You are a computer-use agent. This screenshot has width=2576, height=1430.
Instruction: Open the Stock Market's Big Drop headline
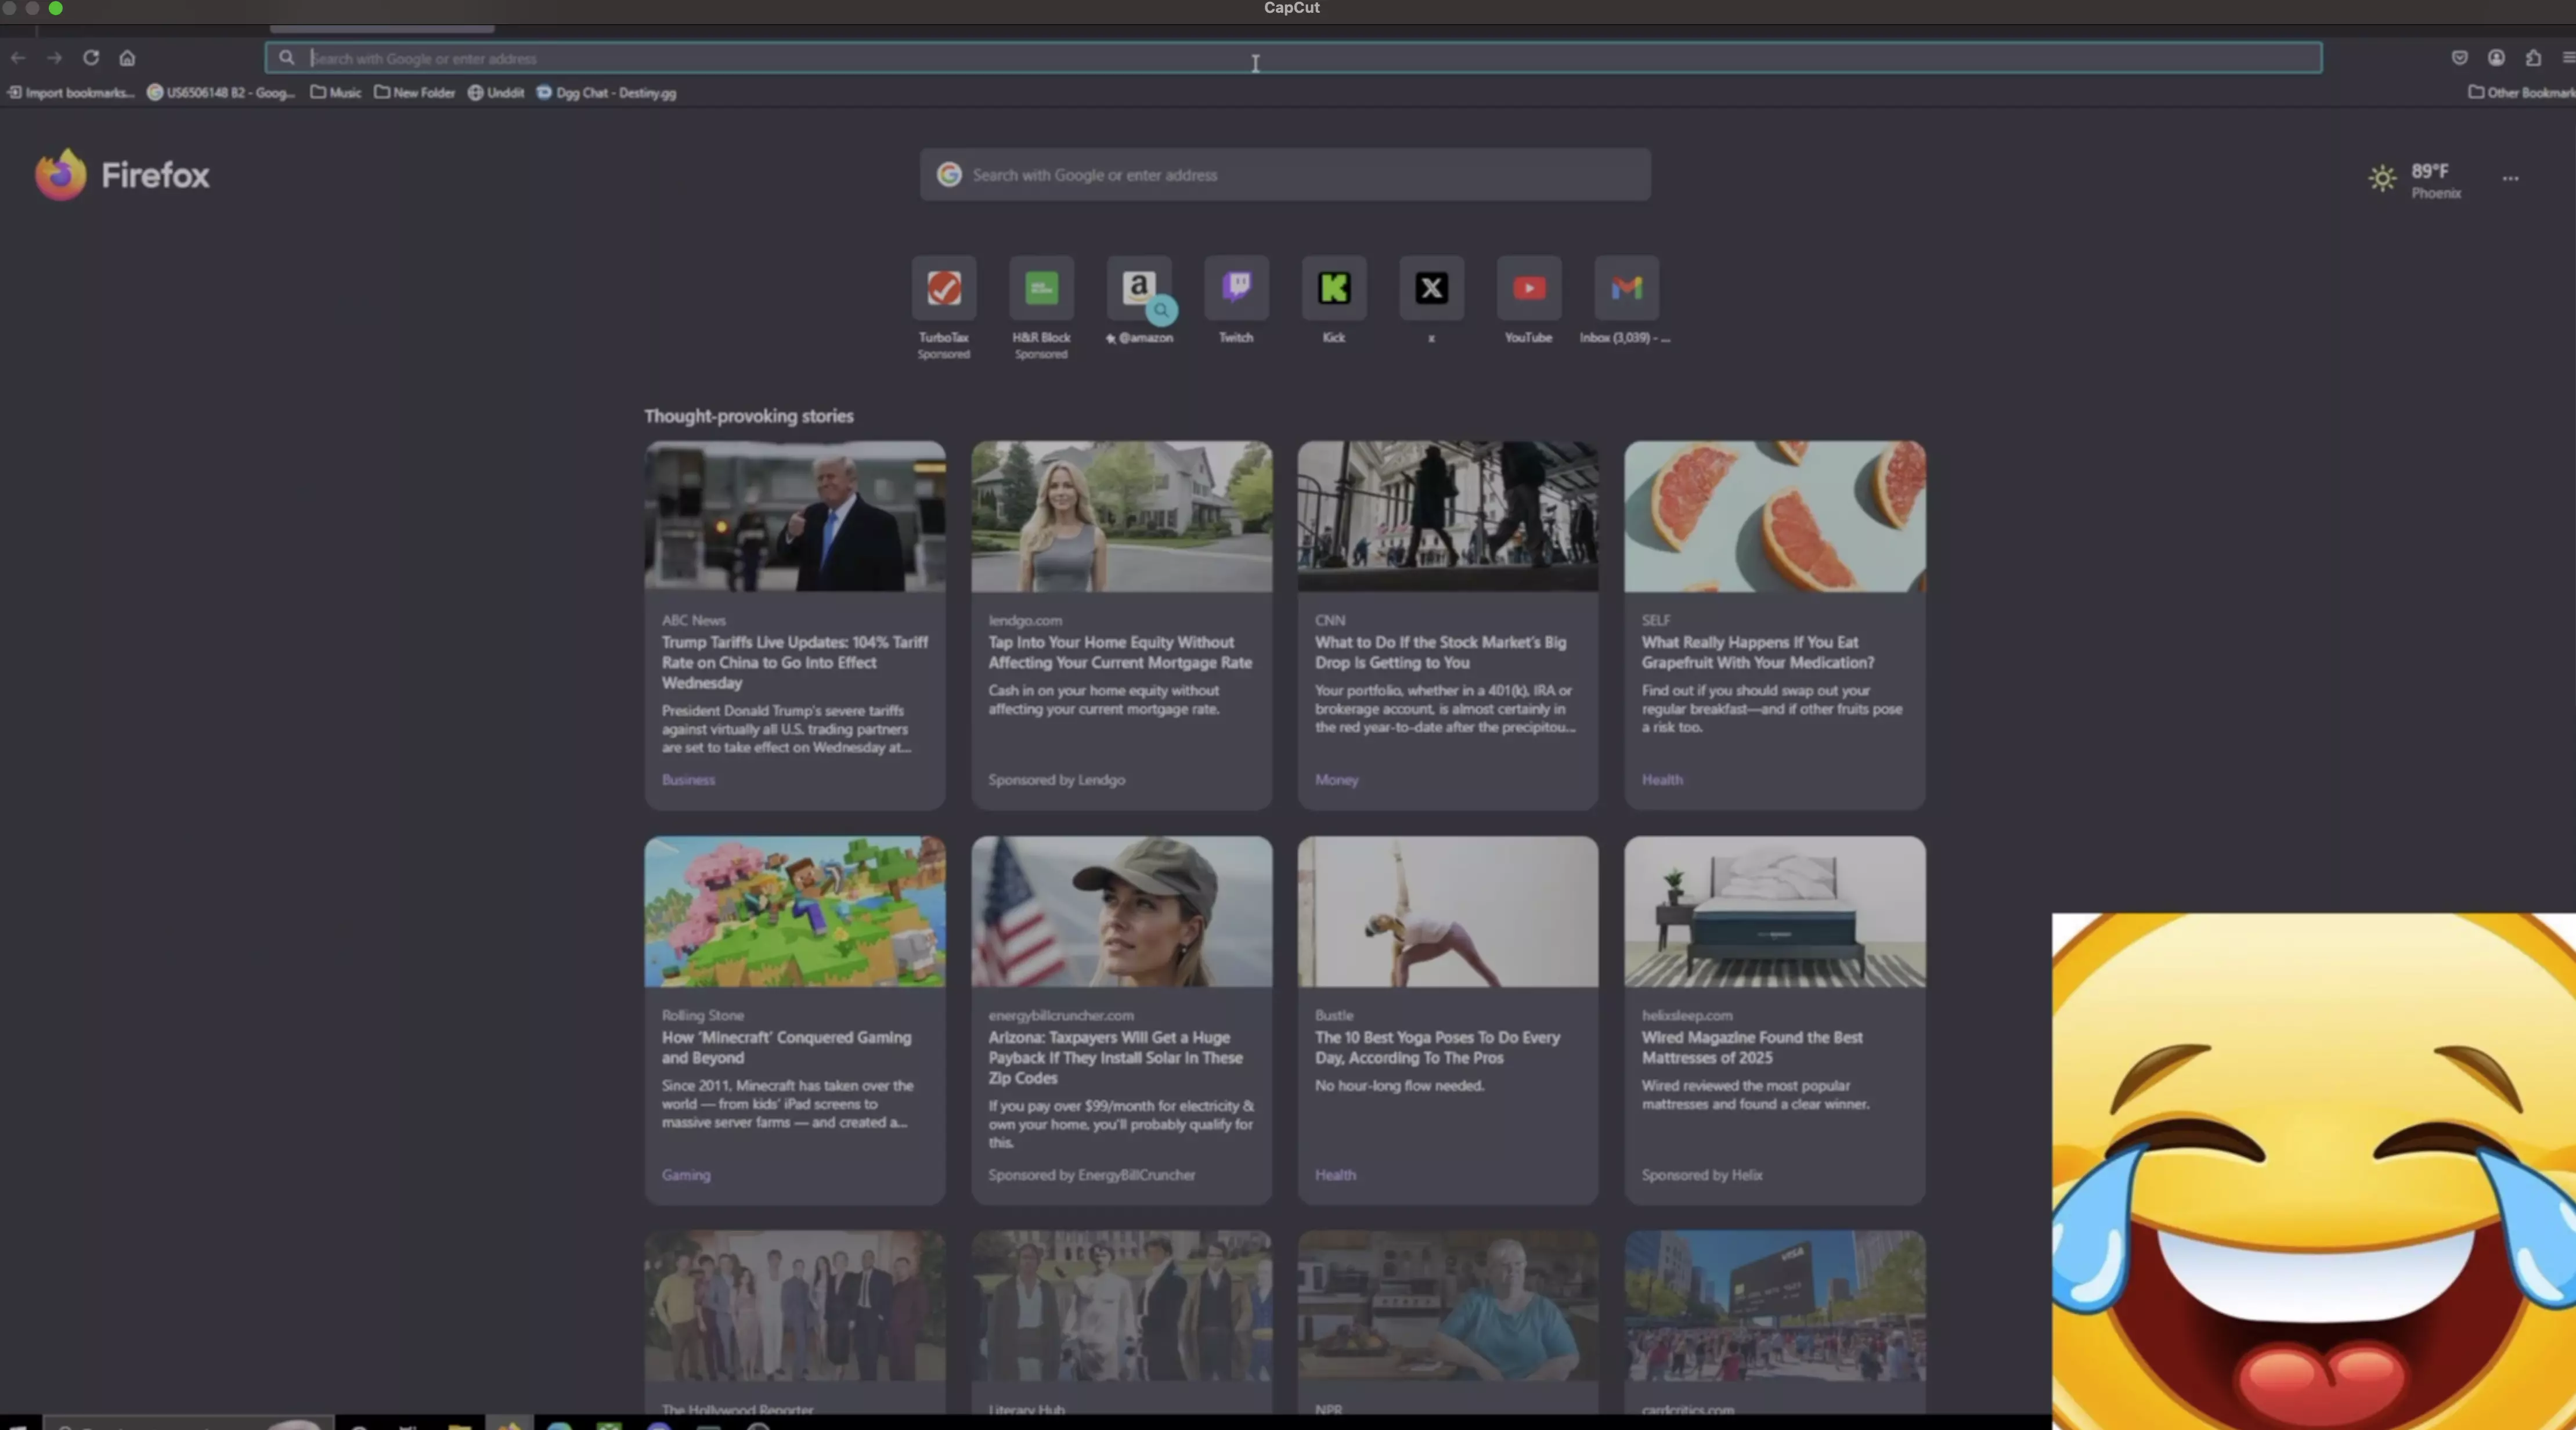(1441, 652)
